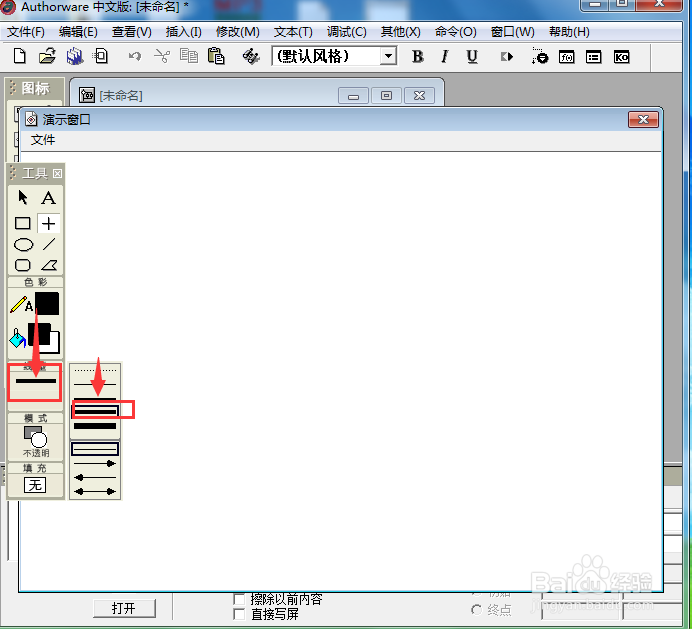
Task: Open the Functions window icon
Action: (567, 56)
